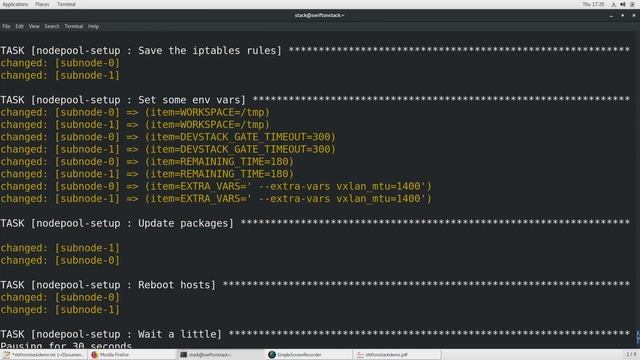640x360 pixels.
Task: Click the clock showing Thu 17:29
Action: tap(593, 4)
